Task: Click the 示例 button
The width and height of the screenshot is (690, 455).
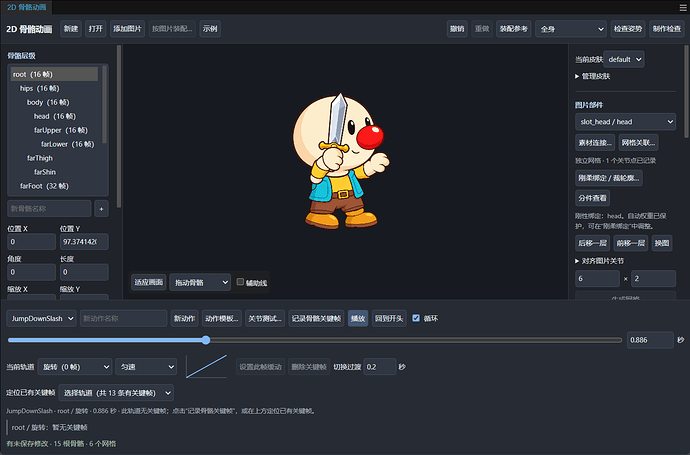Action: click(x=210, y=29)
